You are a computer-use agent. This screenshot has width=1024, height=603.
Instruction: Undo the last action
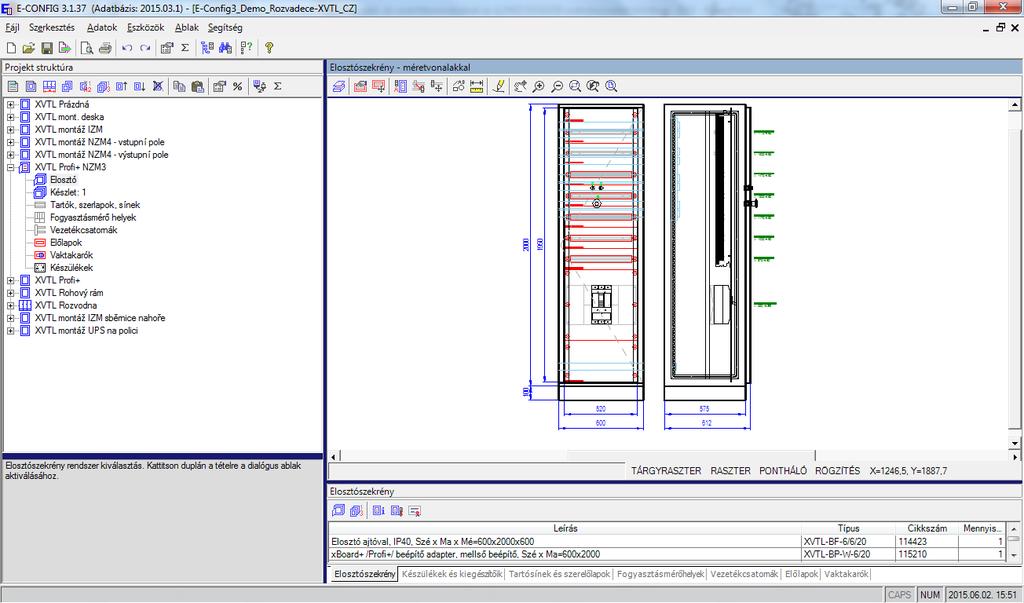click(x=127, y=48)
